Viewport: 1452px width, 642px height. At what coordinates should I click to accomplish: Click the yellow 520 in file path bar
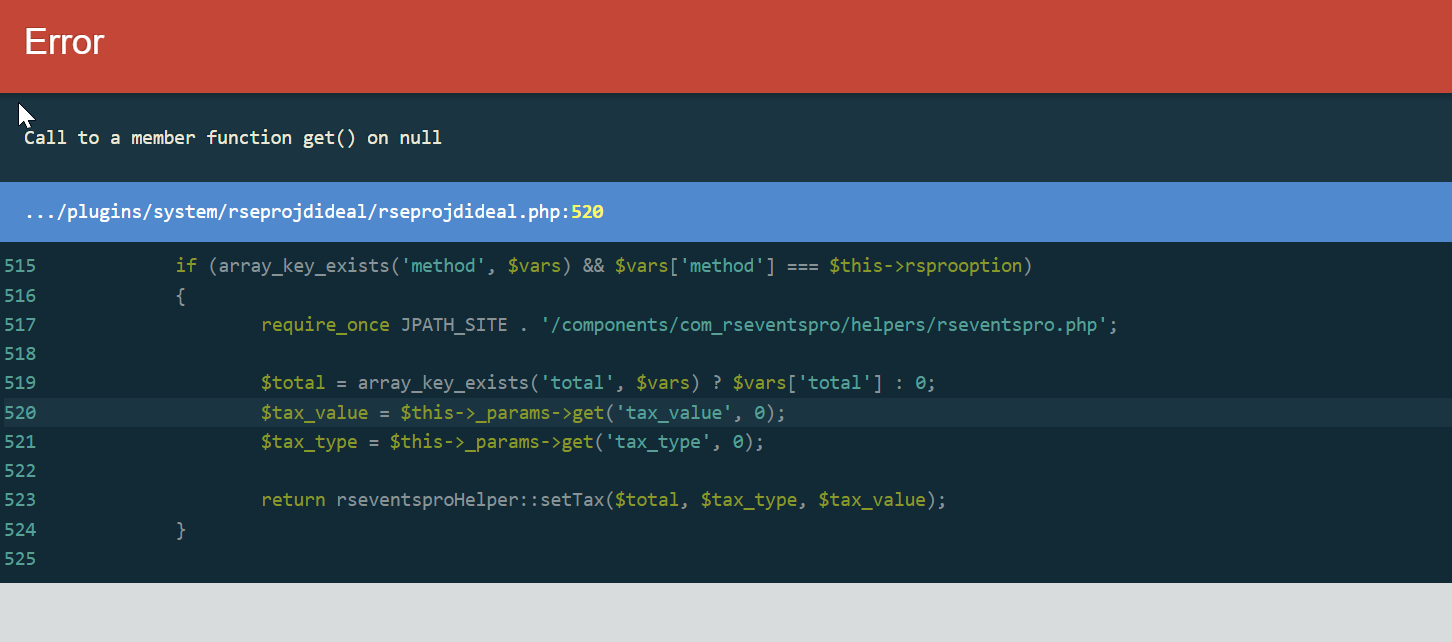tap(587, 212)
